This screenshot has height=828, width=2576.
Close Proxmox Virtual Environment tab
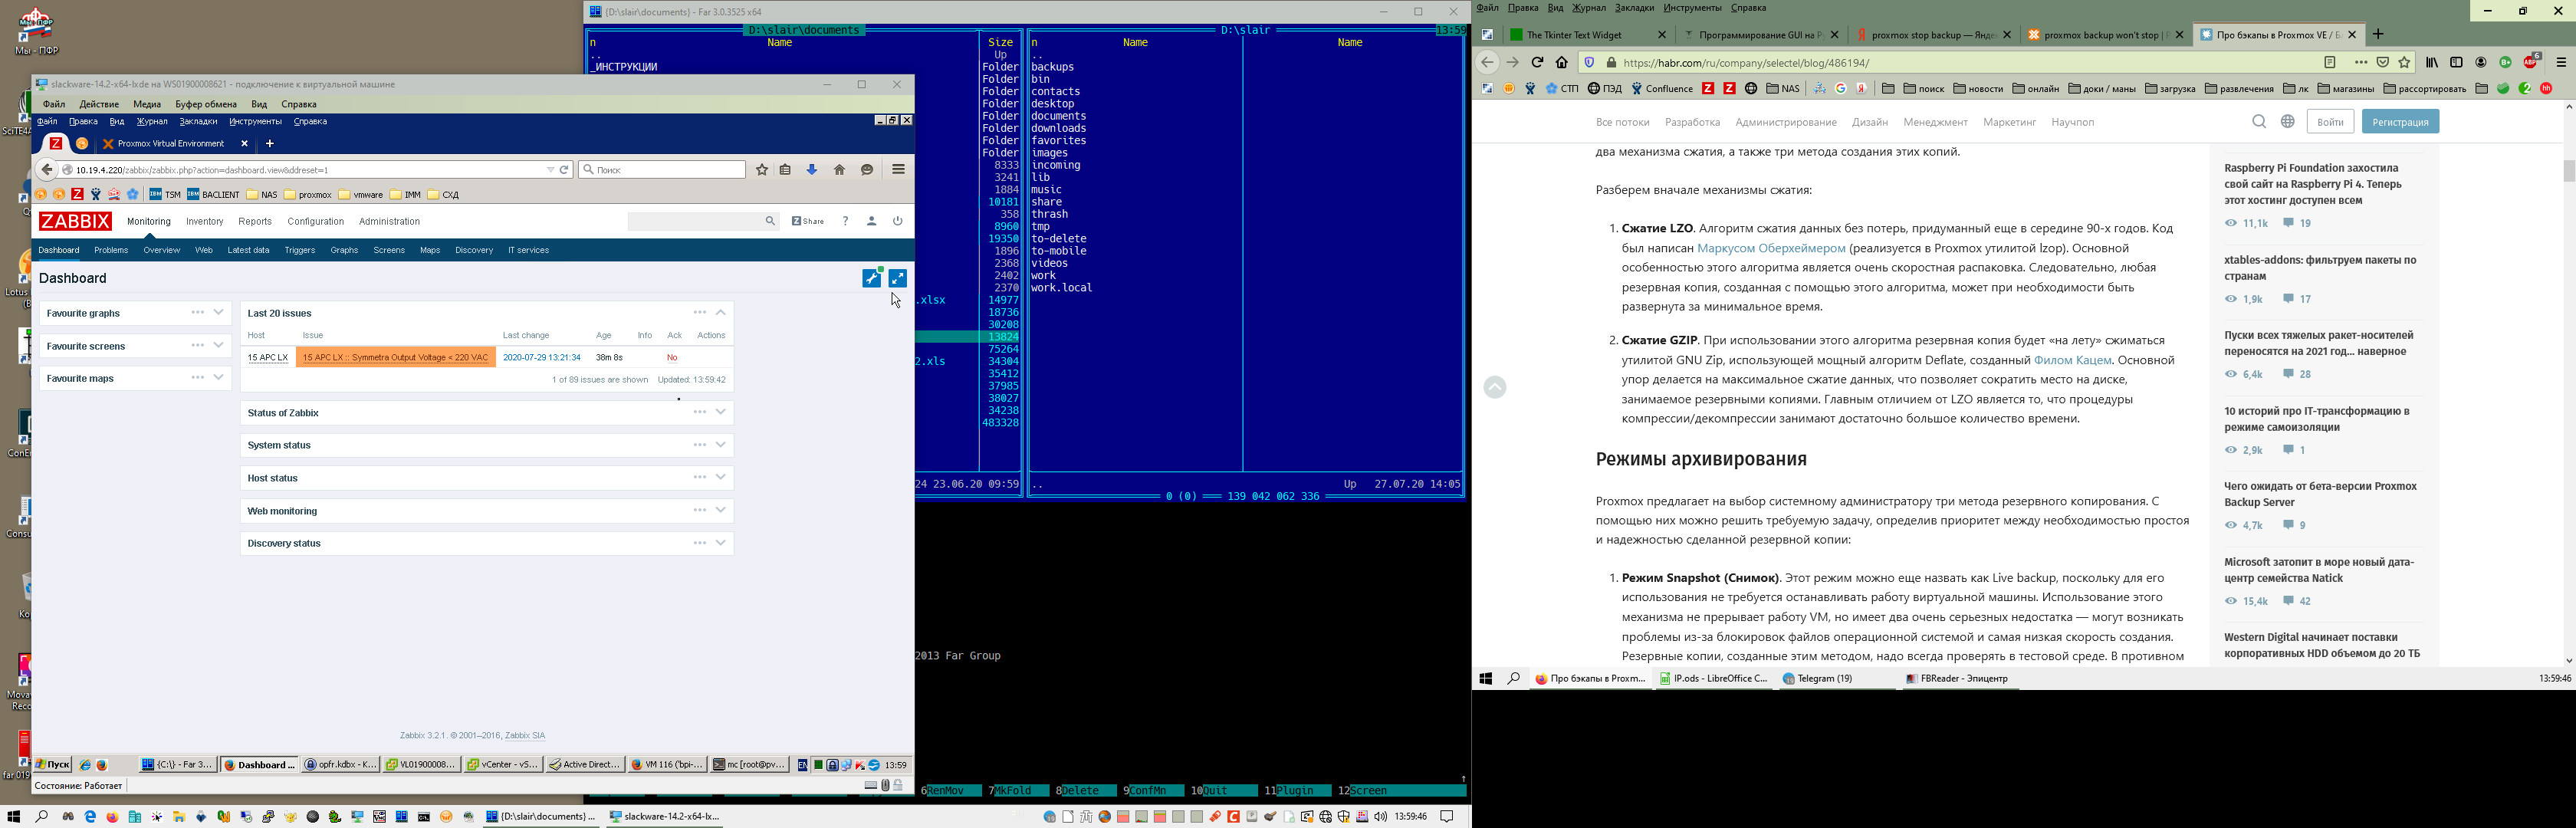tap(244, 144)
